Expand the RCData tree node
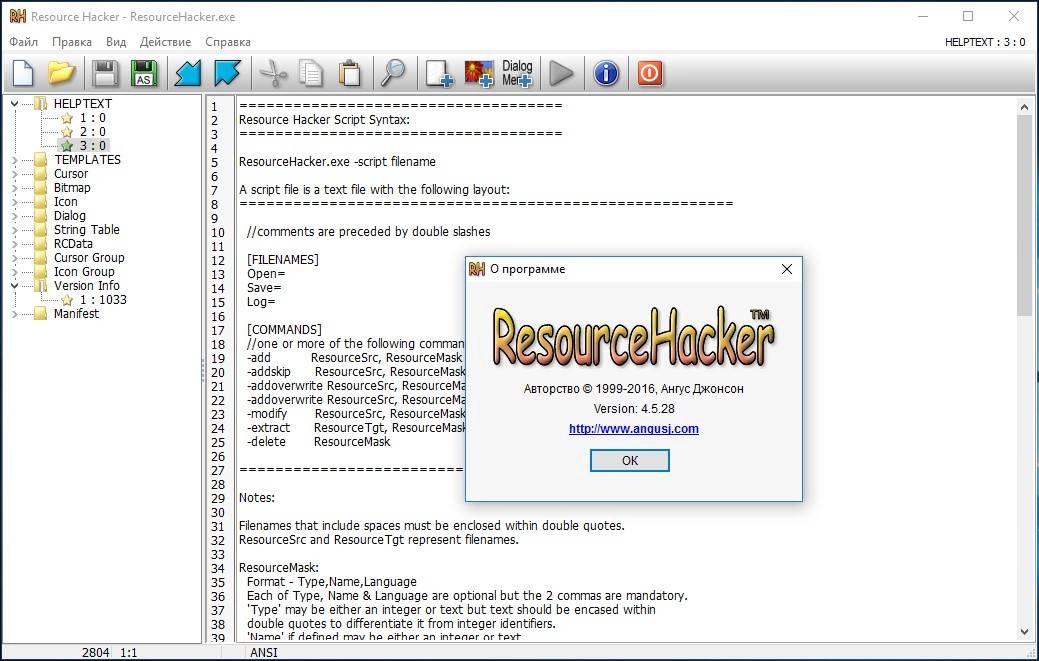Image resolution: width=1039 pixels, height=661 pixels. point(15,244)
